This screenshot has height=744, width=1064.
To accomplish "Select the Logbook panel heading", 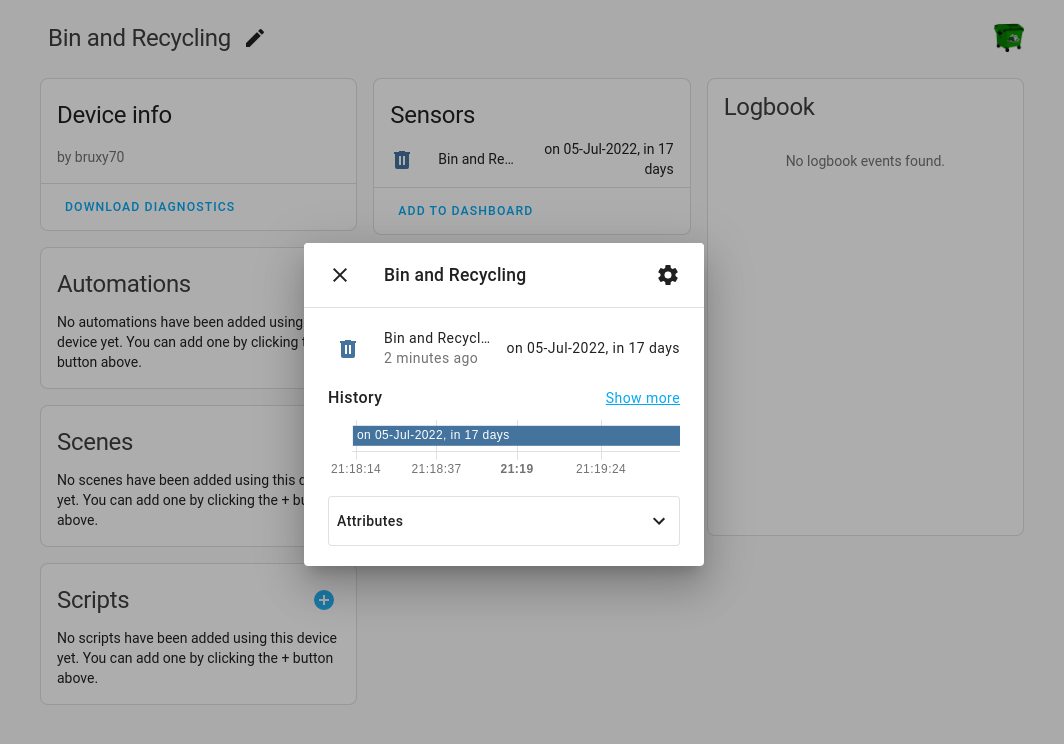I will 769,107.
